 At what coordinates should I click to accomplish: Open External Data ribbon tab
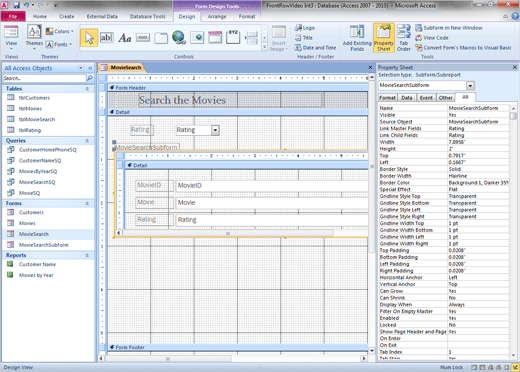(102, 16)
